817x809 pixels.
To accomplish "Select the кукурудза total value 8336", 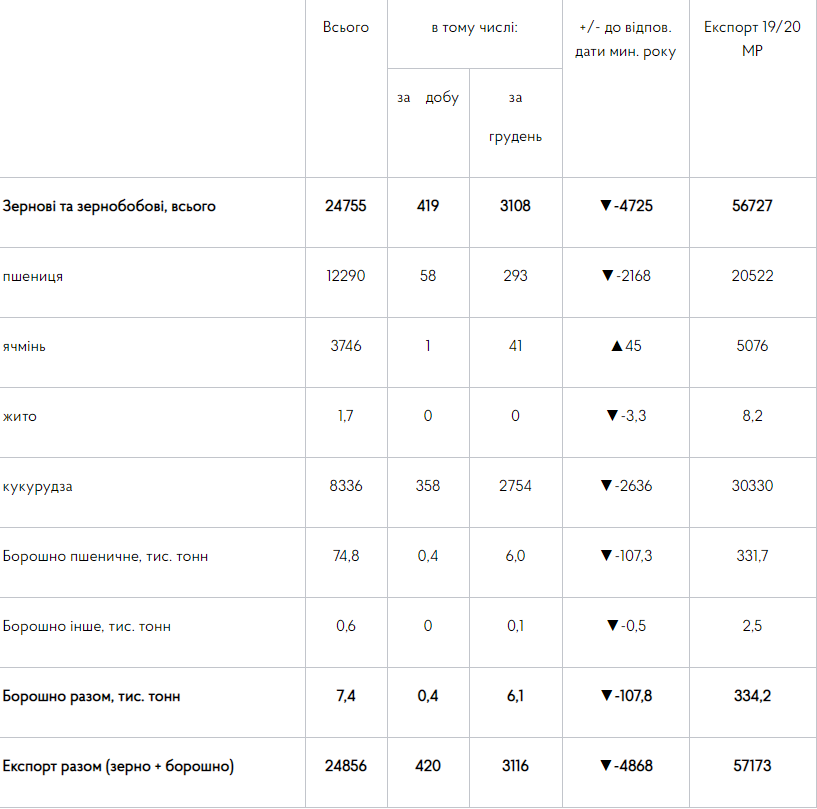I will click(346, 486).
